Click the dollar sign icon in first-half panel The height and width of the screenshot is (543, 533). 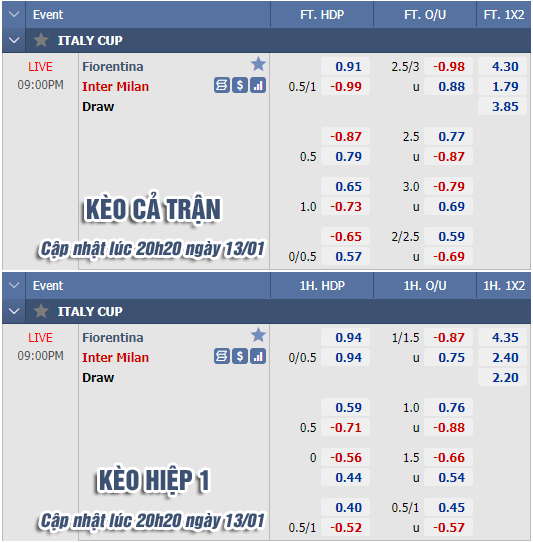click(x=240, y=357)
